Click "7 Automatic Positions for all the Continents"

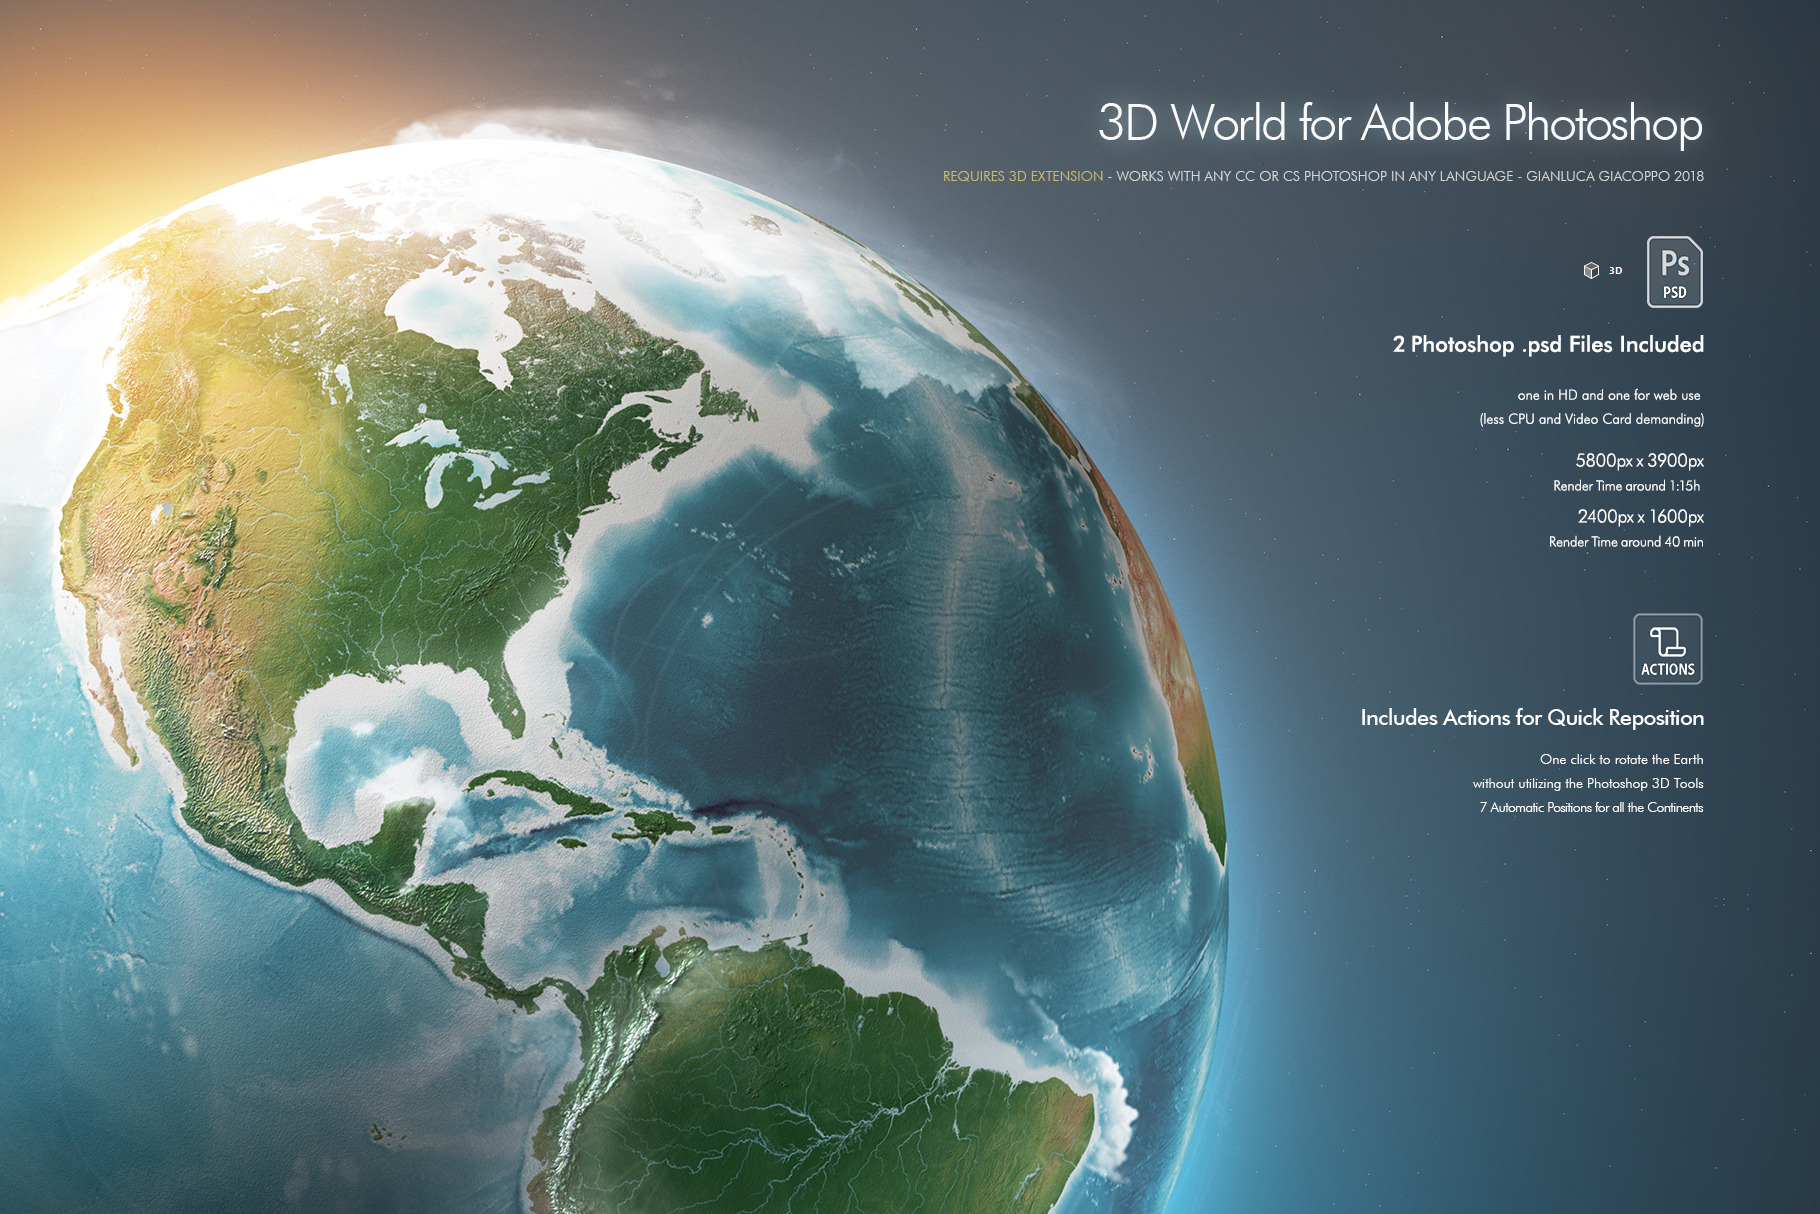point(1590,808)
